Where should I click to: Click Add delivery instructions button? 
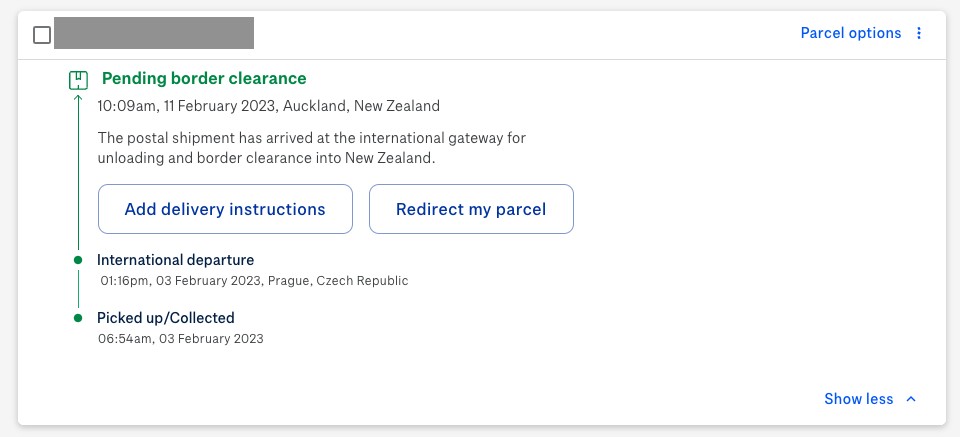click(225, 209)
